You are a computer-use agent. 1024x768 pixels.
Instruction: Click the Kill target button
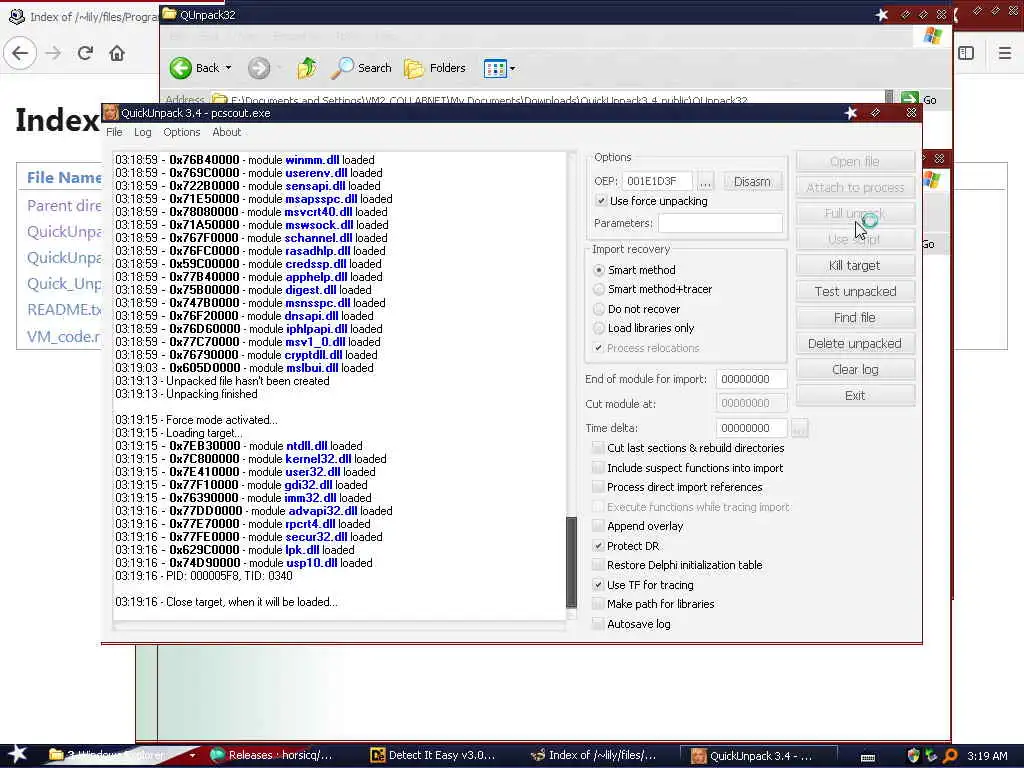click(x=855, y=265)
